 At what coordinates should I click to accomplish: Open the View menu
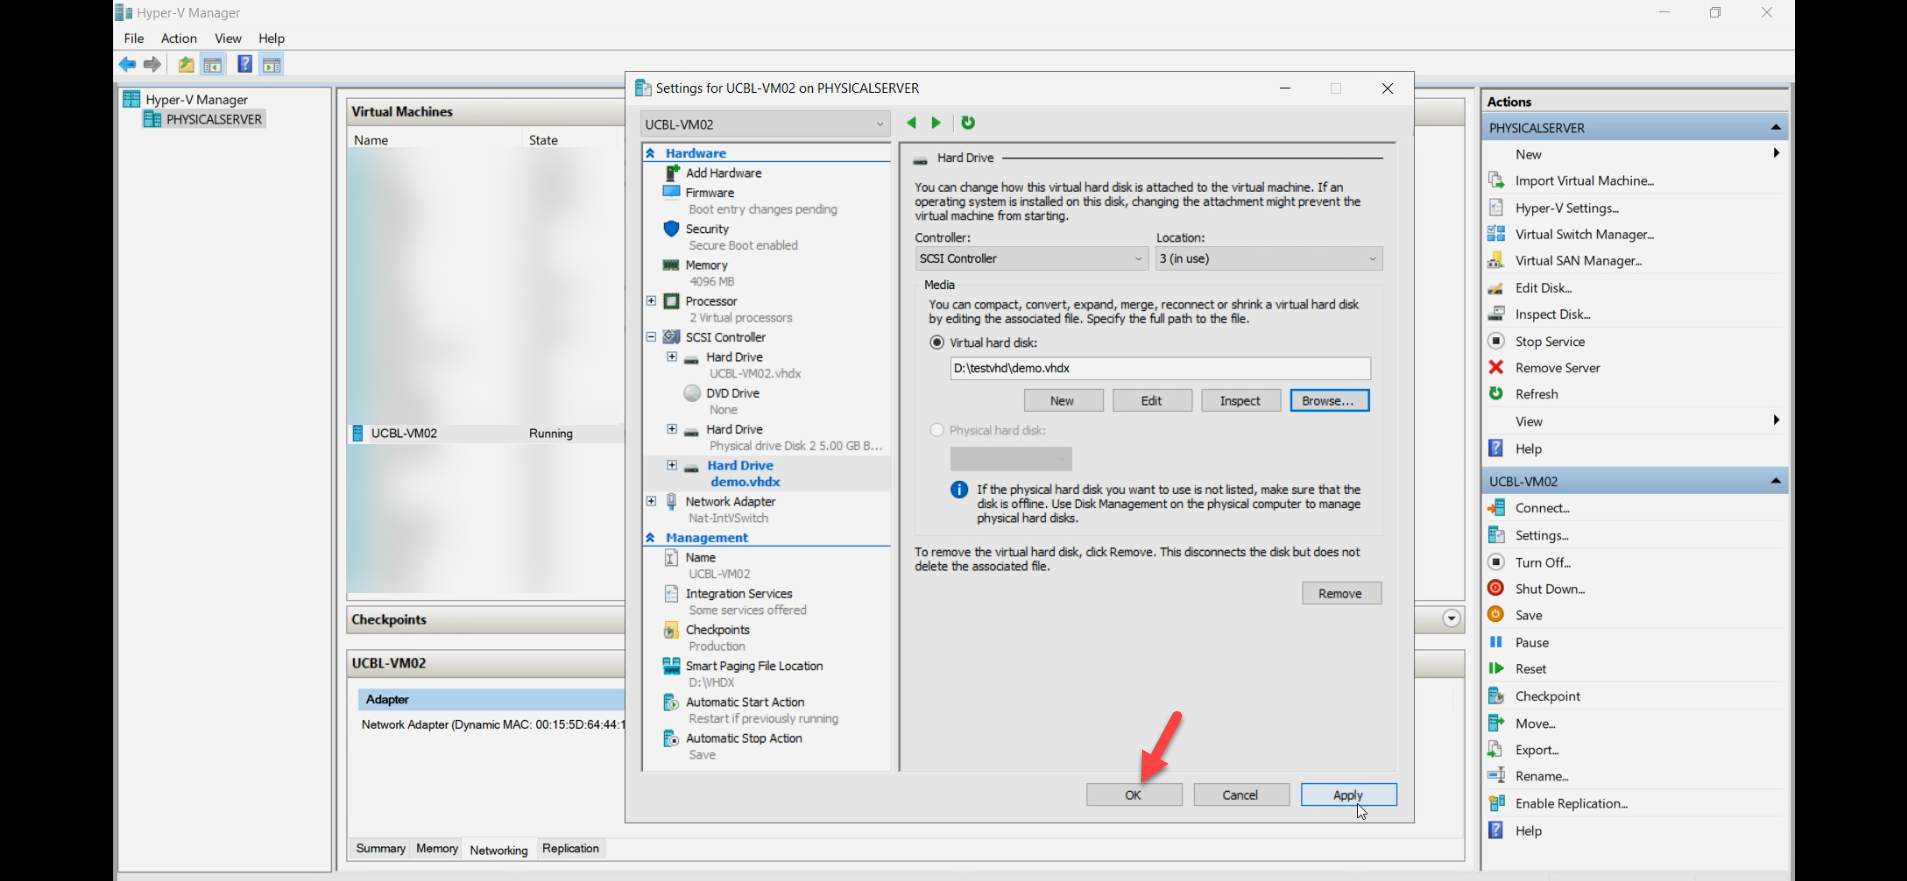coord(228,38)
